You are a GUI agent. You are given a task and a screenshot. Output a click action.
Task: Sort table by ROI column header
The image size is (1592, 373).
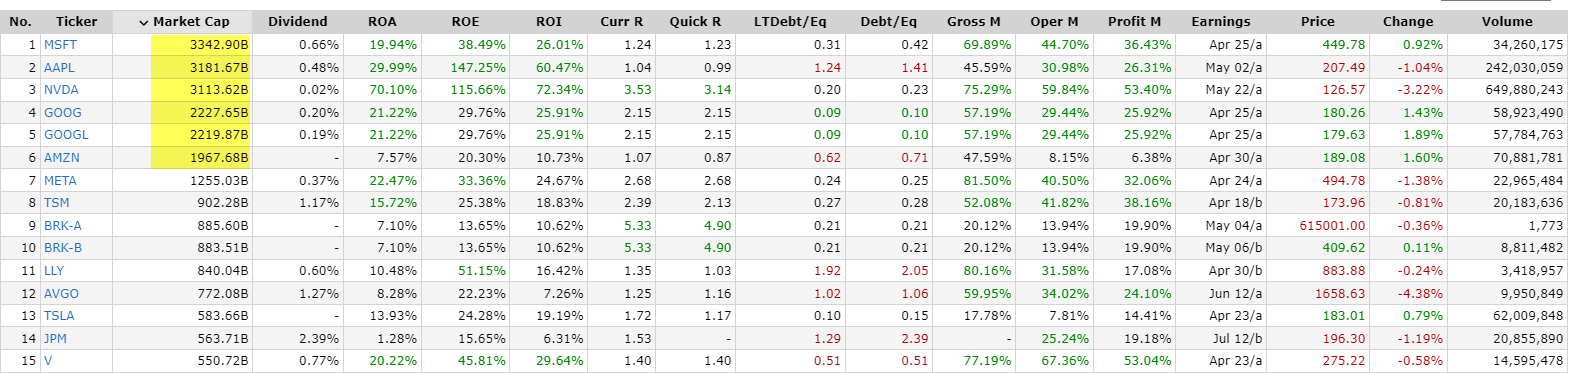point(549,21)
